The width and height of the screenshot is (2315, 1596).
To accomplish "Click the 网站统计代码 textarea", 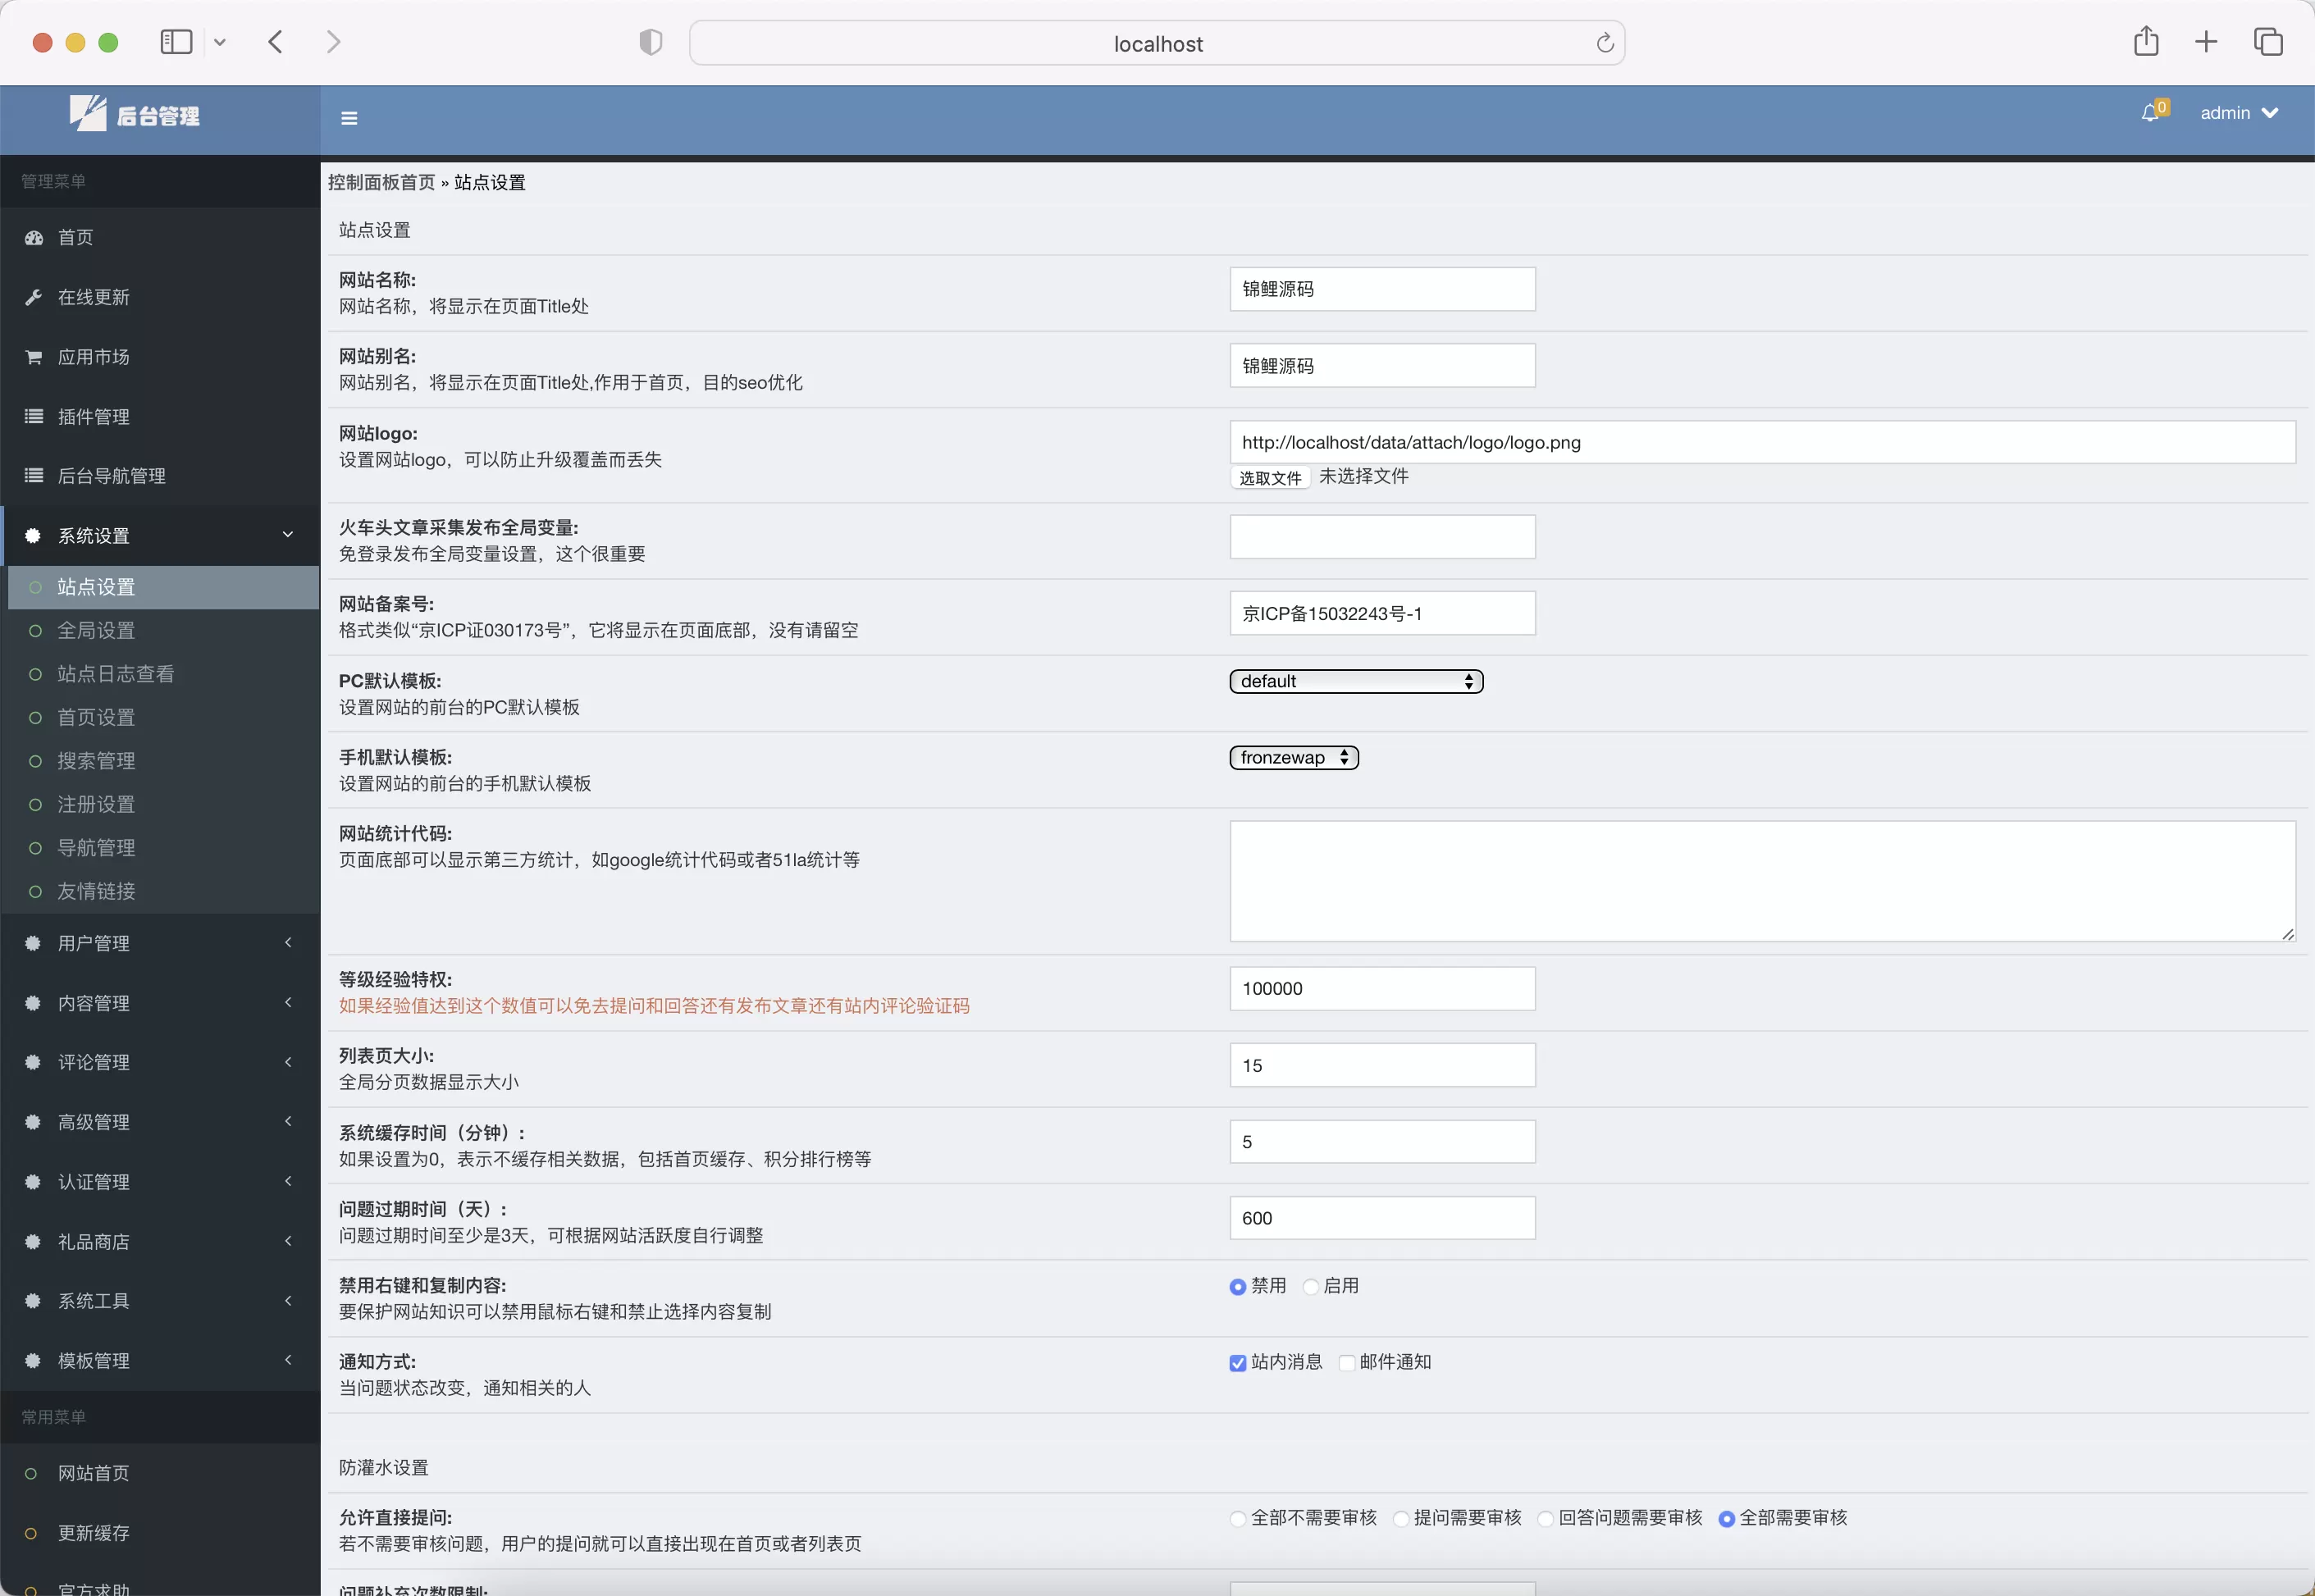I will pyautogui.click(x=1762, y=881).
